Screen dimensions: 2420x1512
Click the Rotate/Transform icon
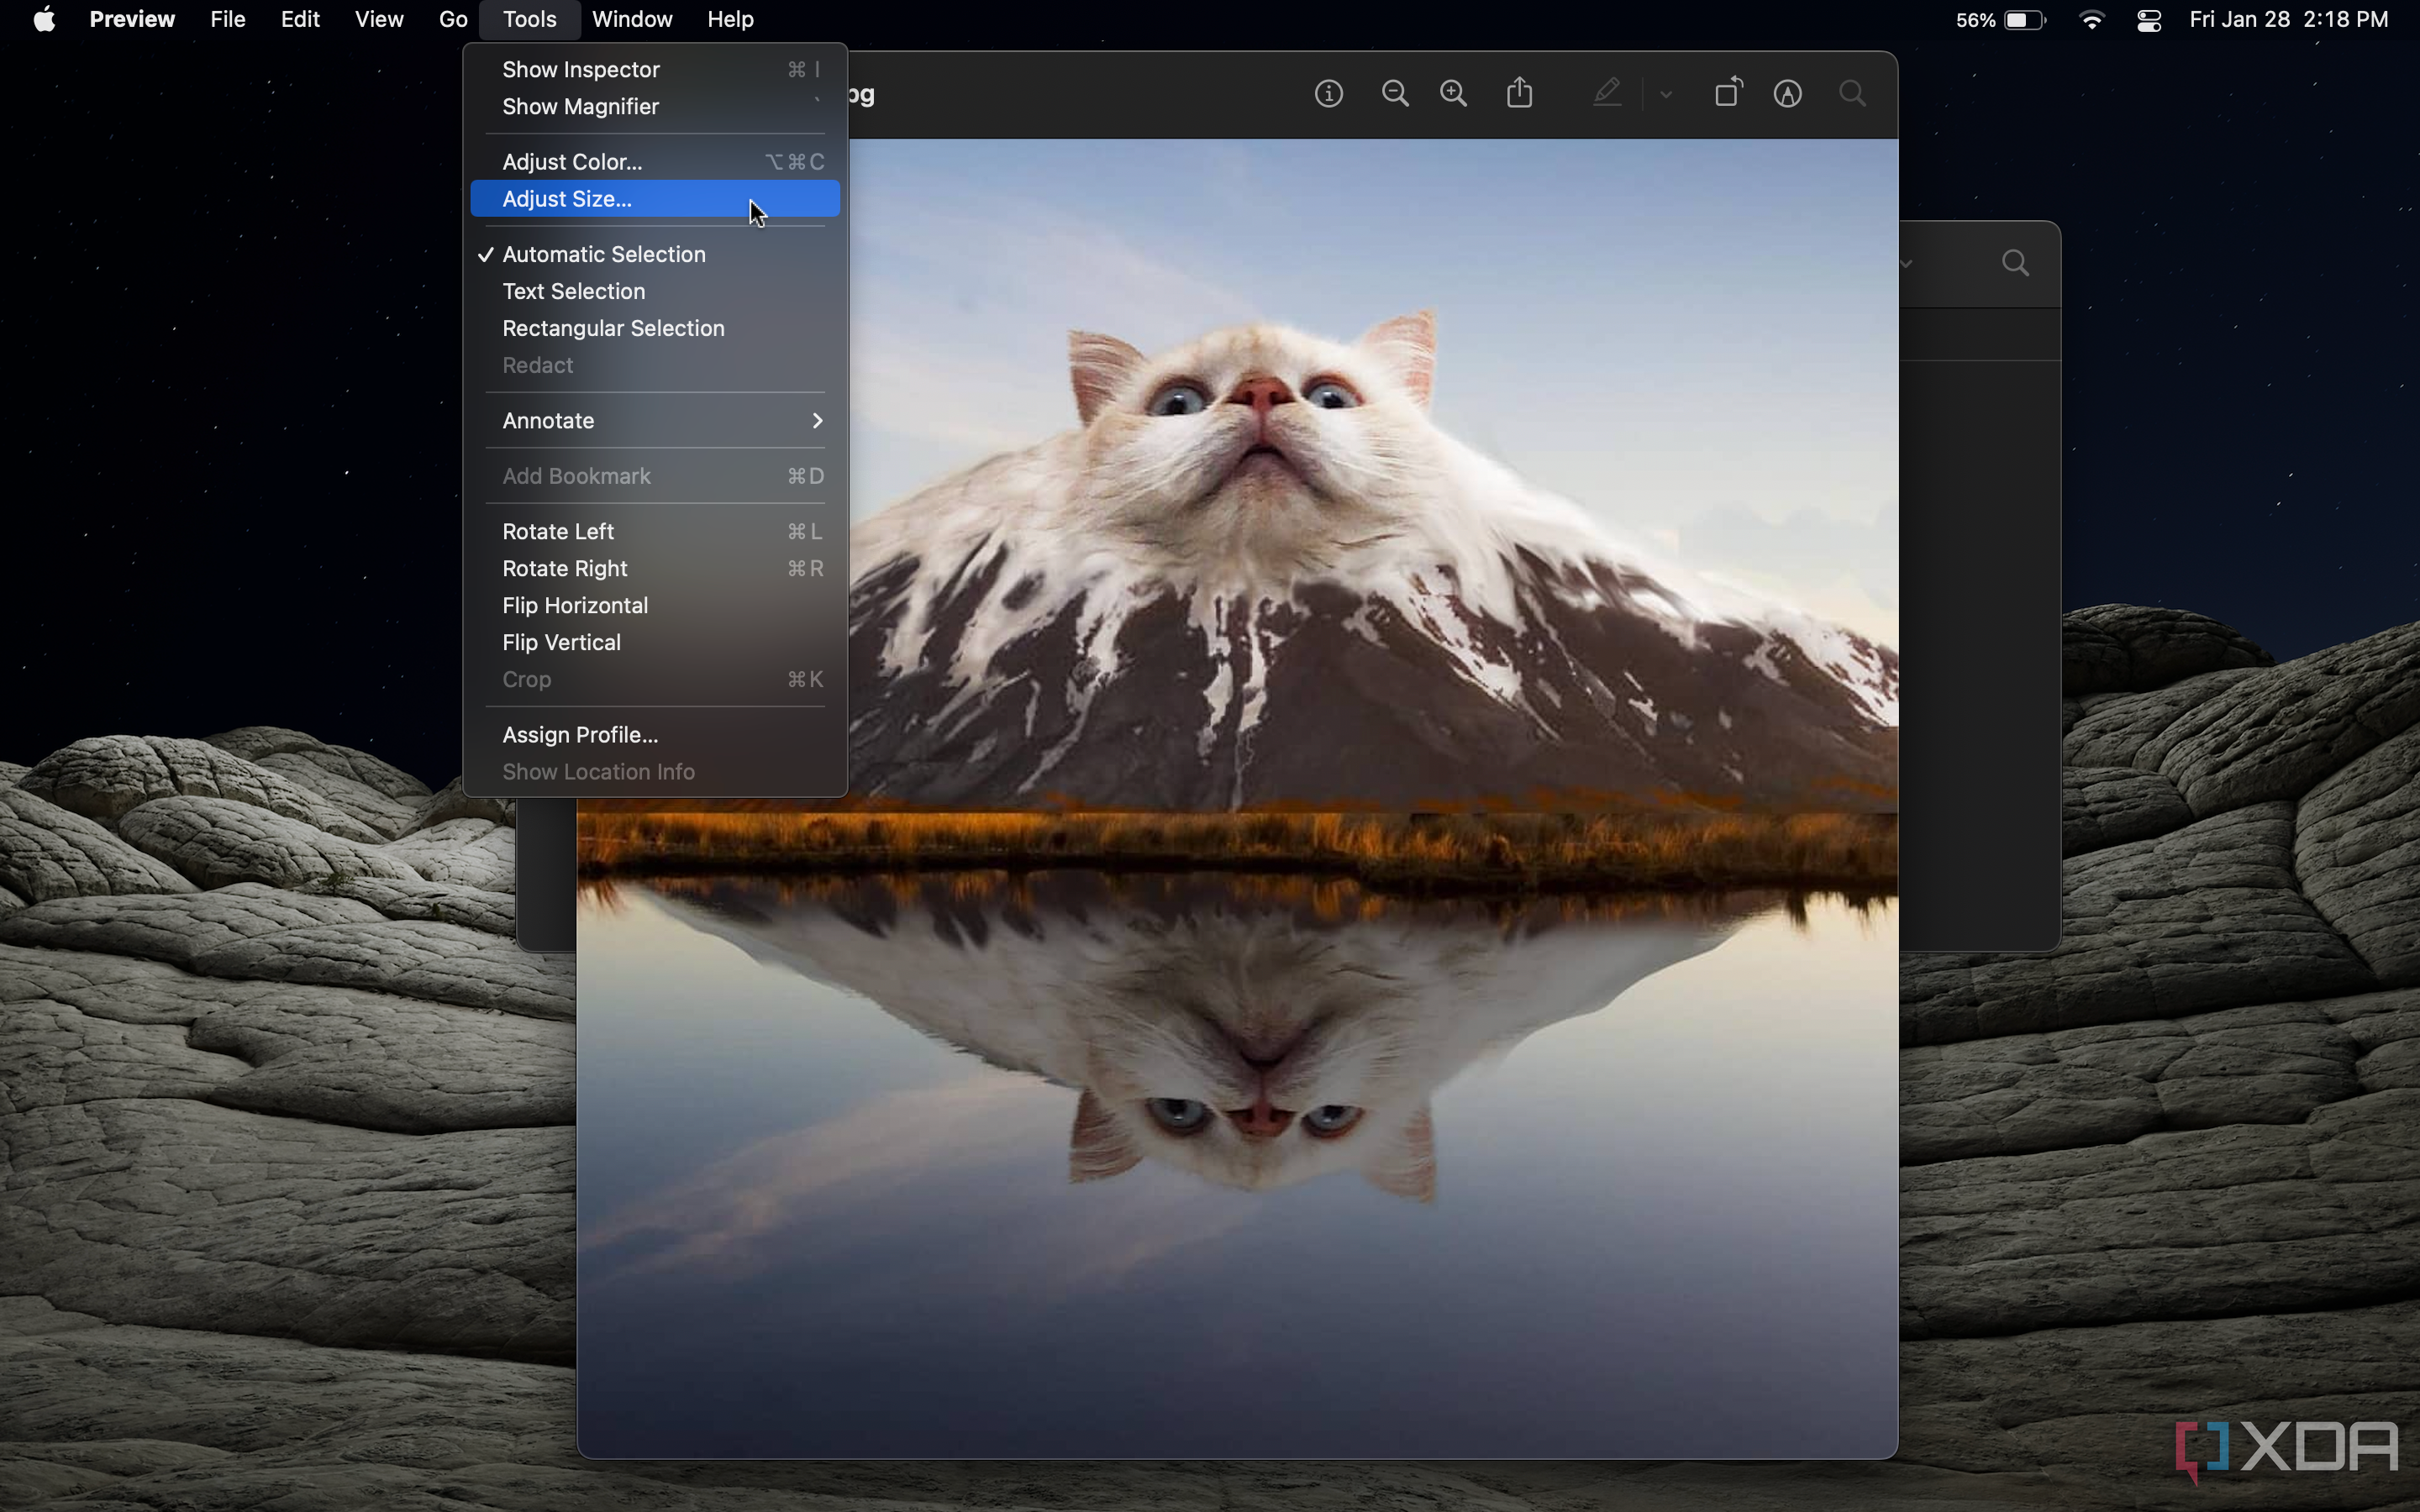pos(1727,92)
